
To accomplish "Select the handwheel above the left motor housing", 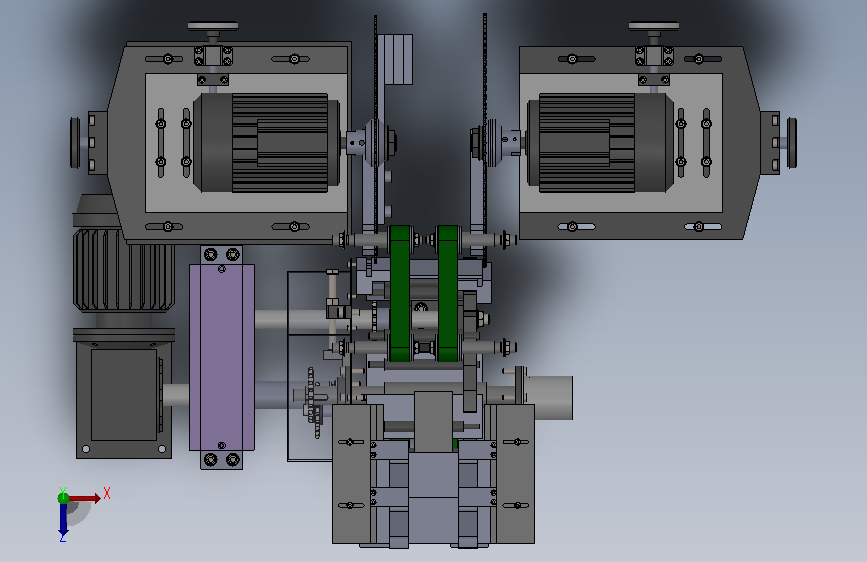I will pyautogui.click(x=213, y=26).
